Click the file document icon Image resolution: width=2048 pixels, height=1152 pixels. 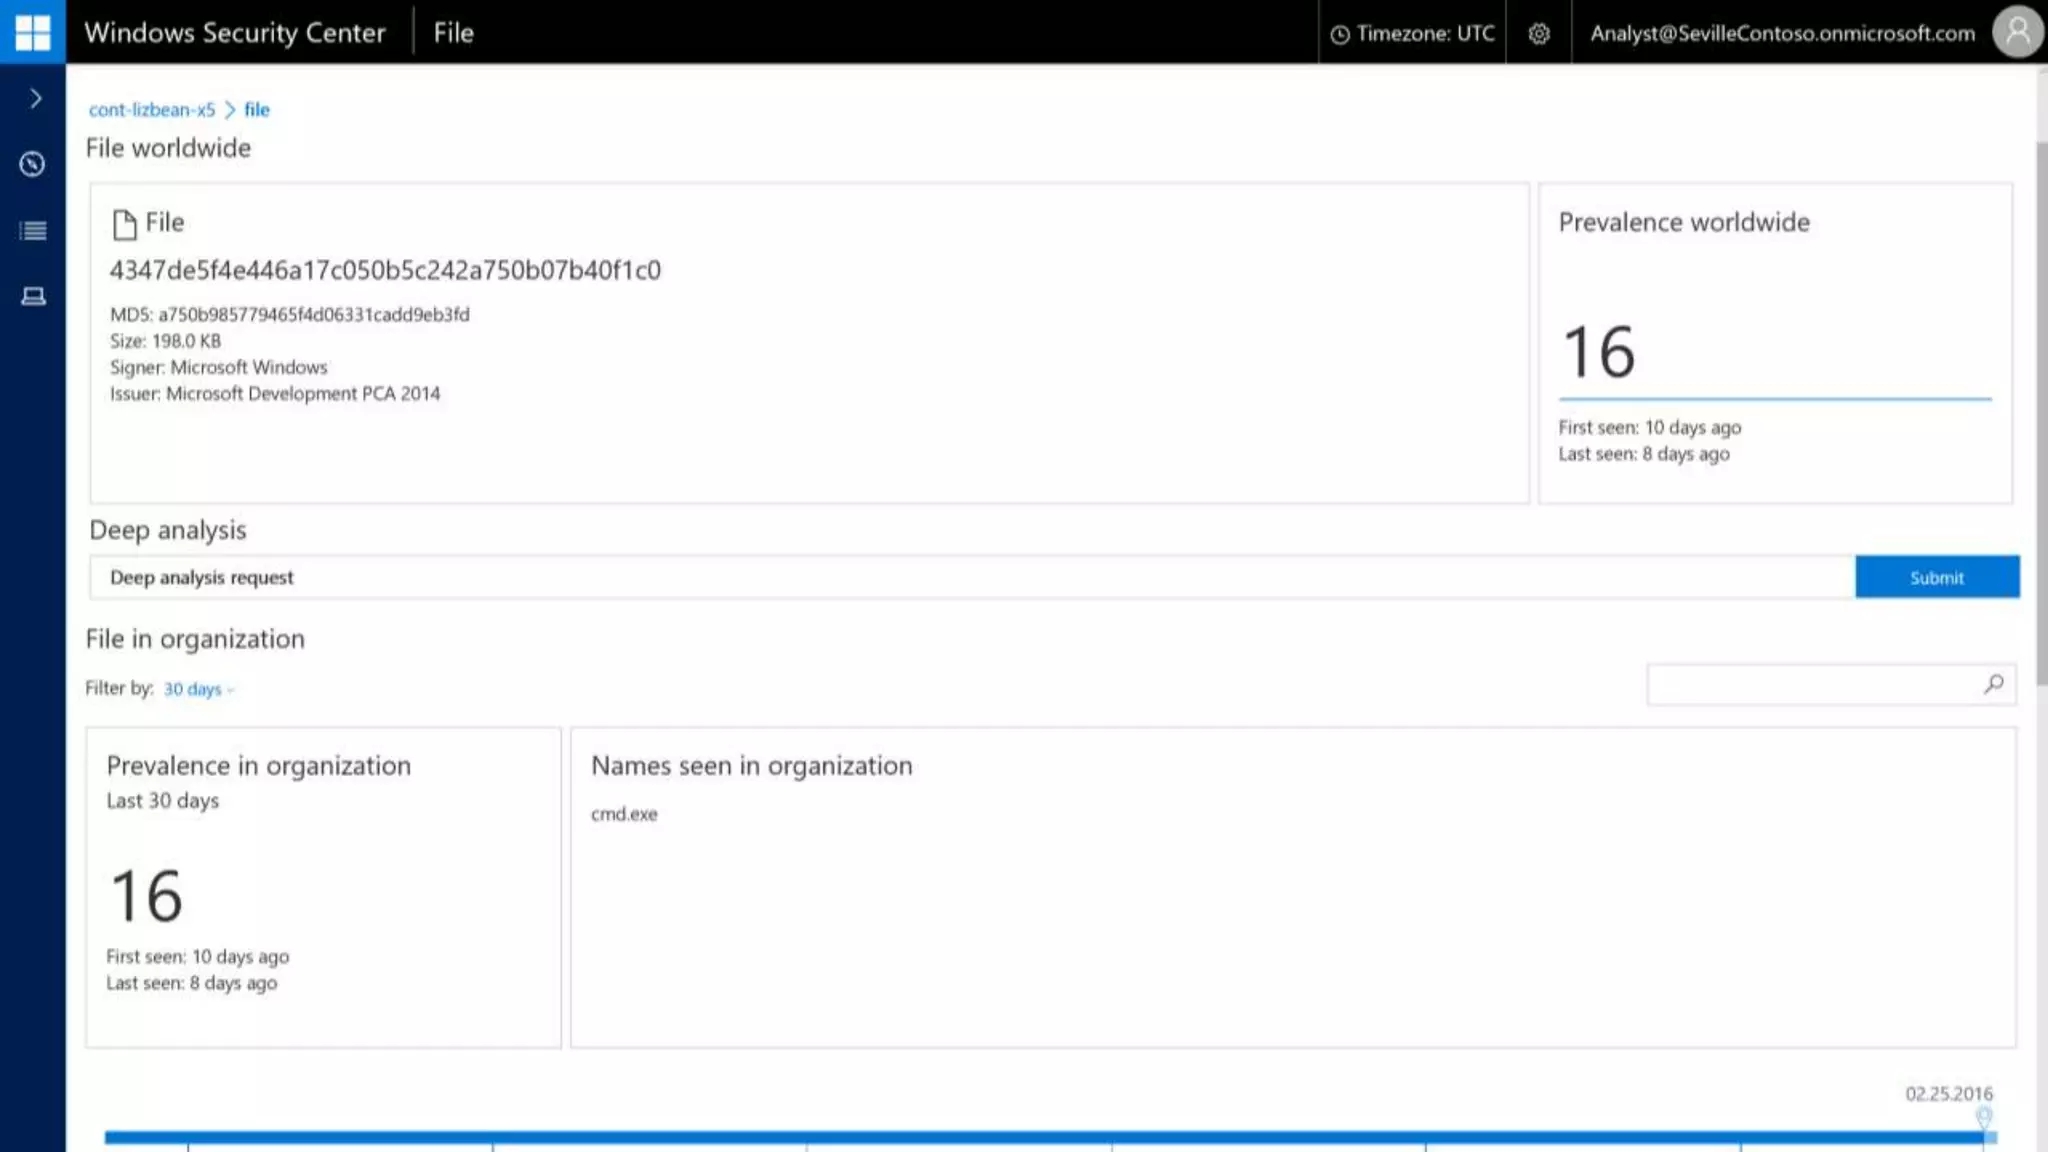coord(124,224)
